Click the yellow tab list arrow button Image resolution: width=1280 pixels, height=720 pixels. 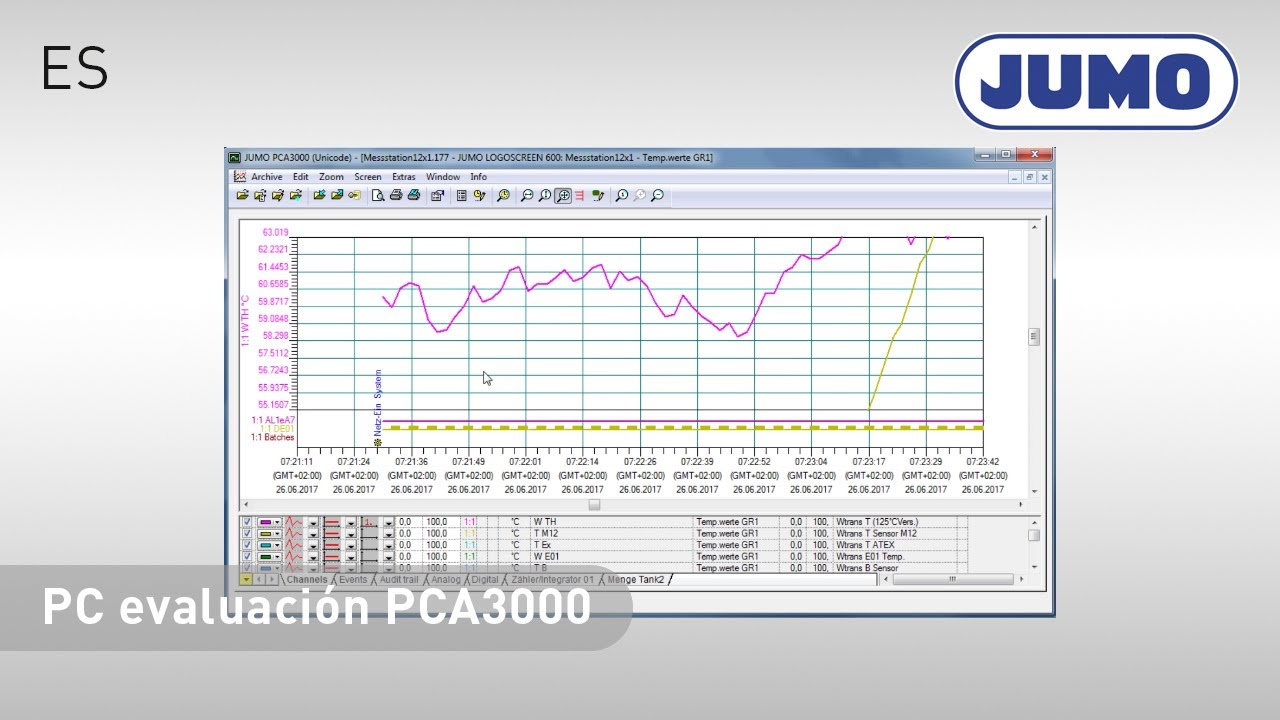click(x=246, y=580)
